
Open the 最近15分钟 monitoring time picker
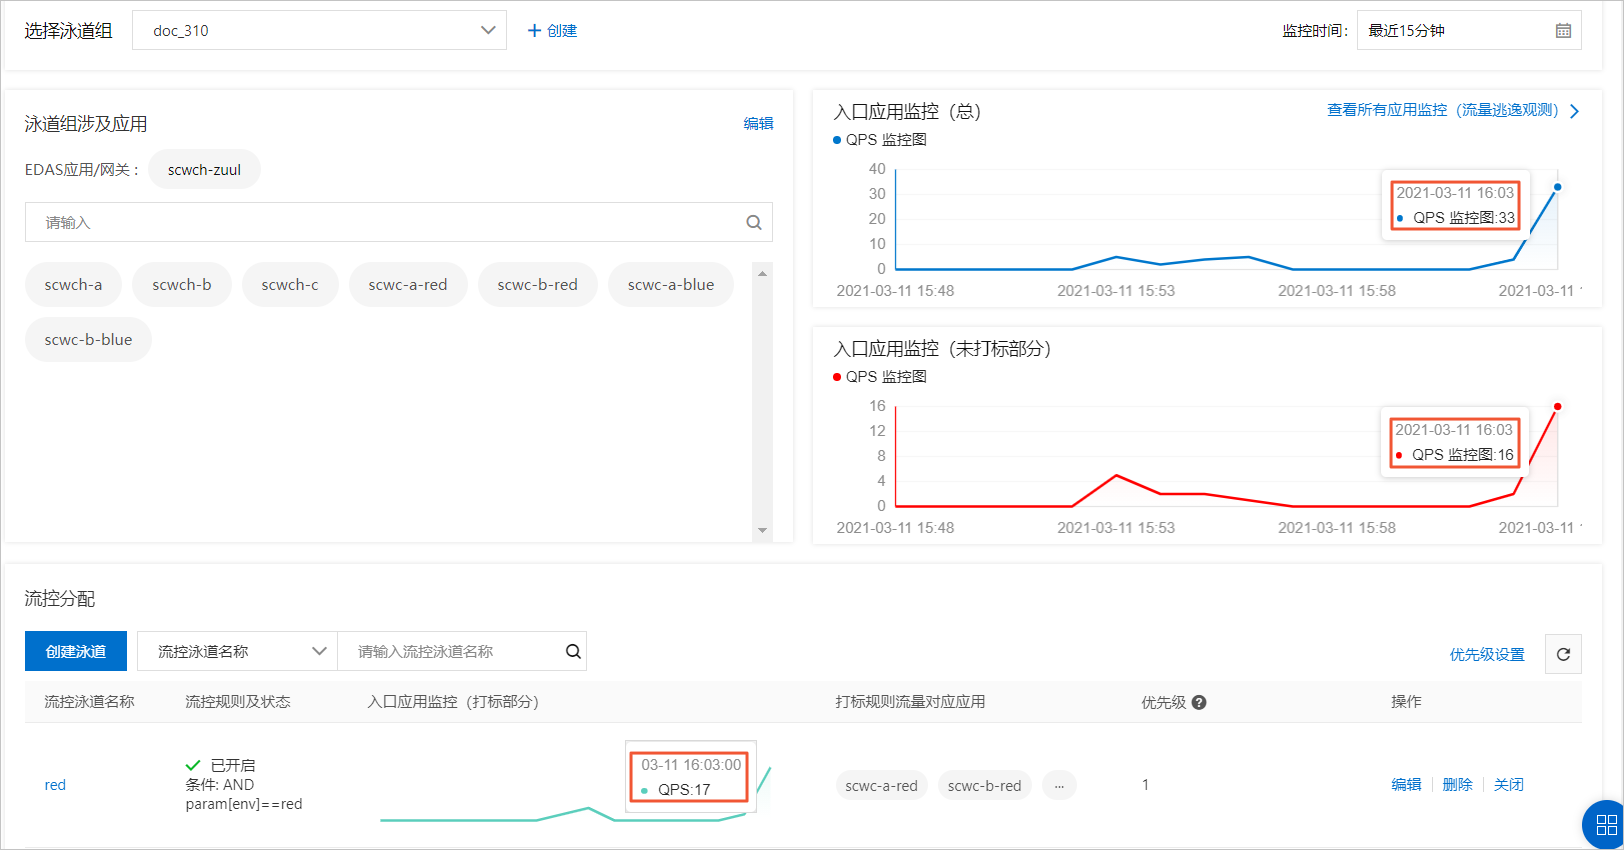coord(1469,31)
